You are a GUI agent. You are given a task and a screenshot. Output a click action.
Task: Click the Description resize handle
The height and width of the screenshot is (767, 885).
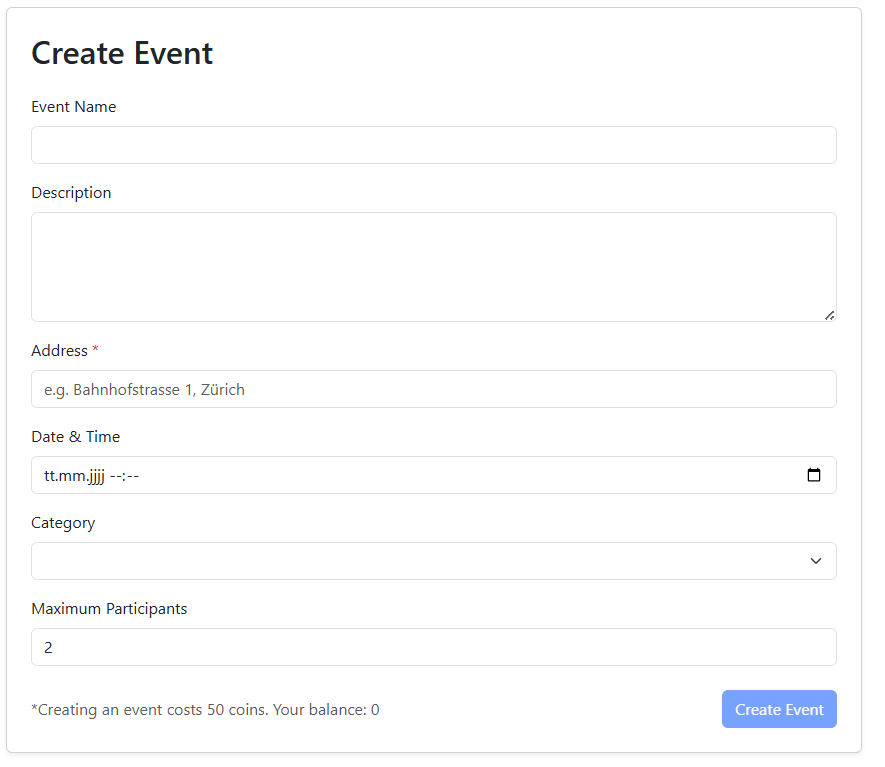(x=829, y=315)
